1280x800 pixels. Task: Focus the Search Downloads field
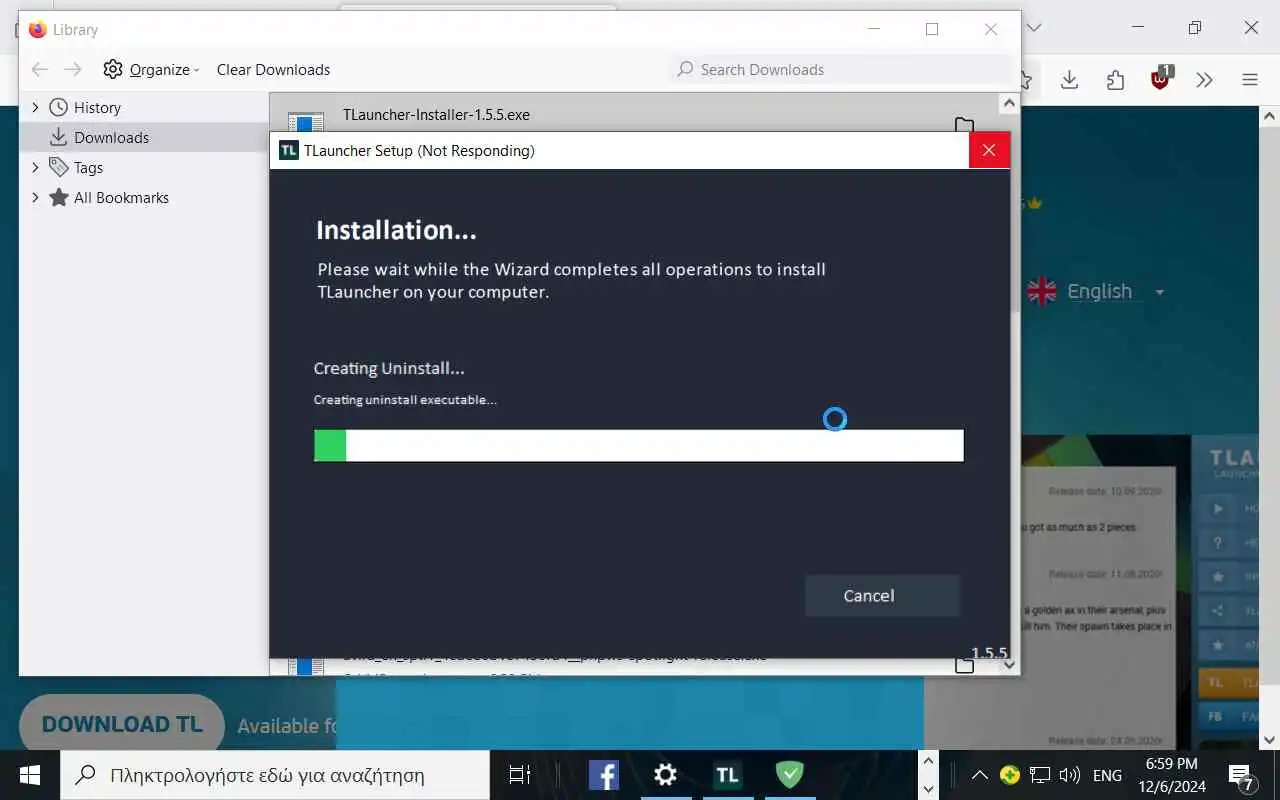point(842,69)
